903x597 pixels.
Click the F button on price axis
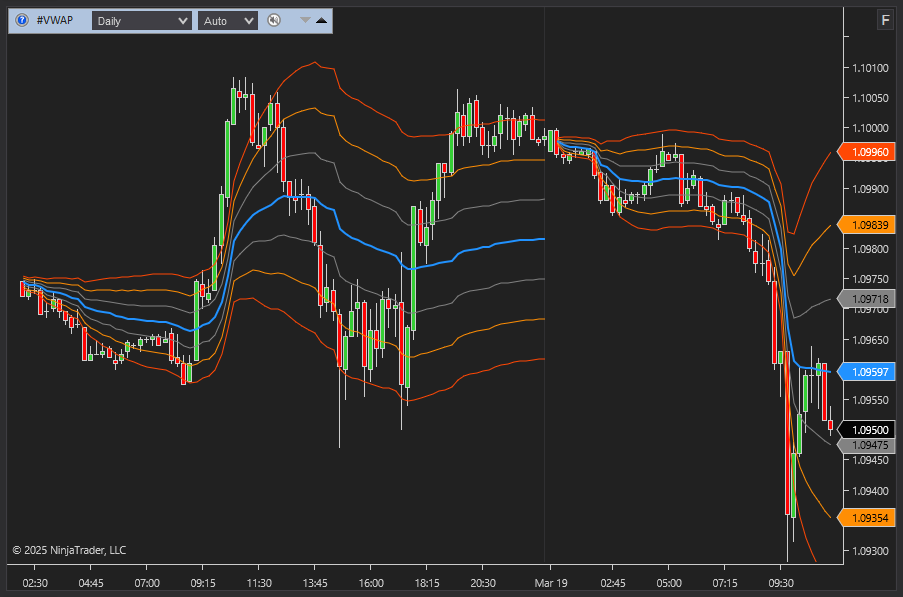(884, 20)
